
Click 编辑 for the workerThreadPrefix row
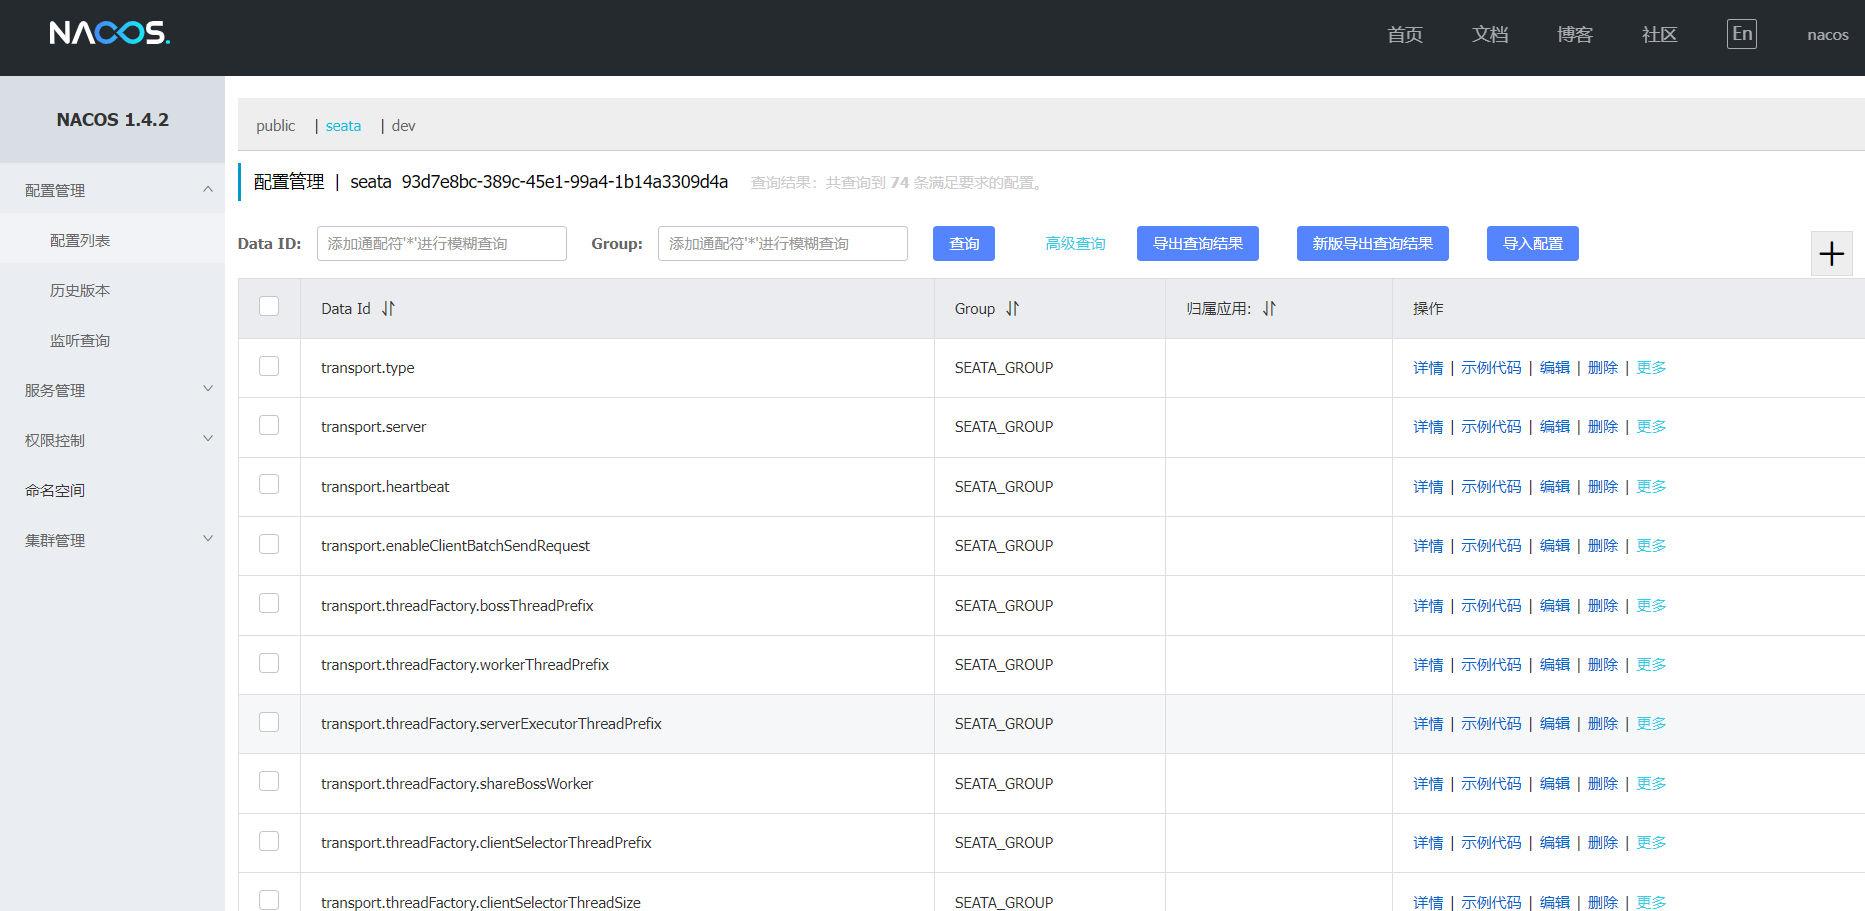click(x=1555, y=665)
